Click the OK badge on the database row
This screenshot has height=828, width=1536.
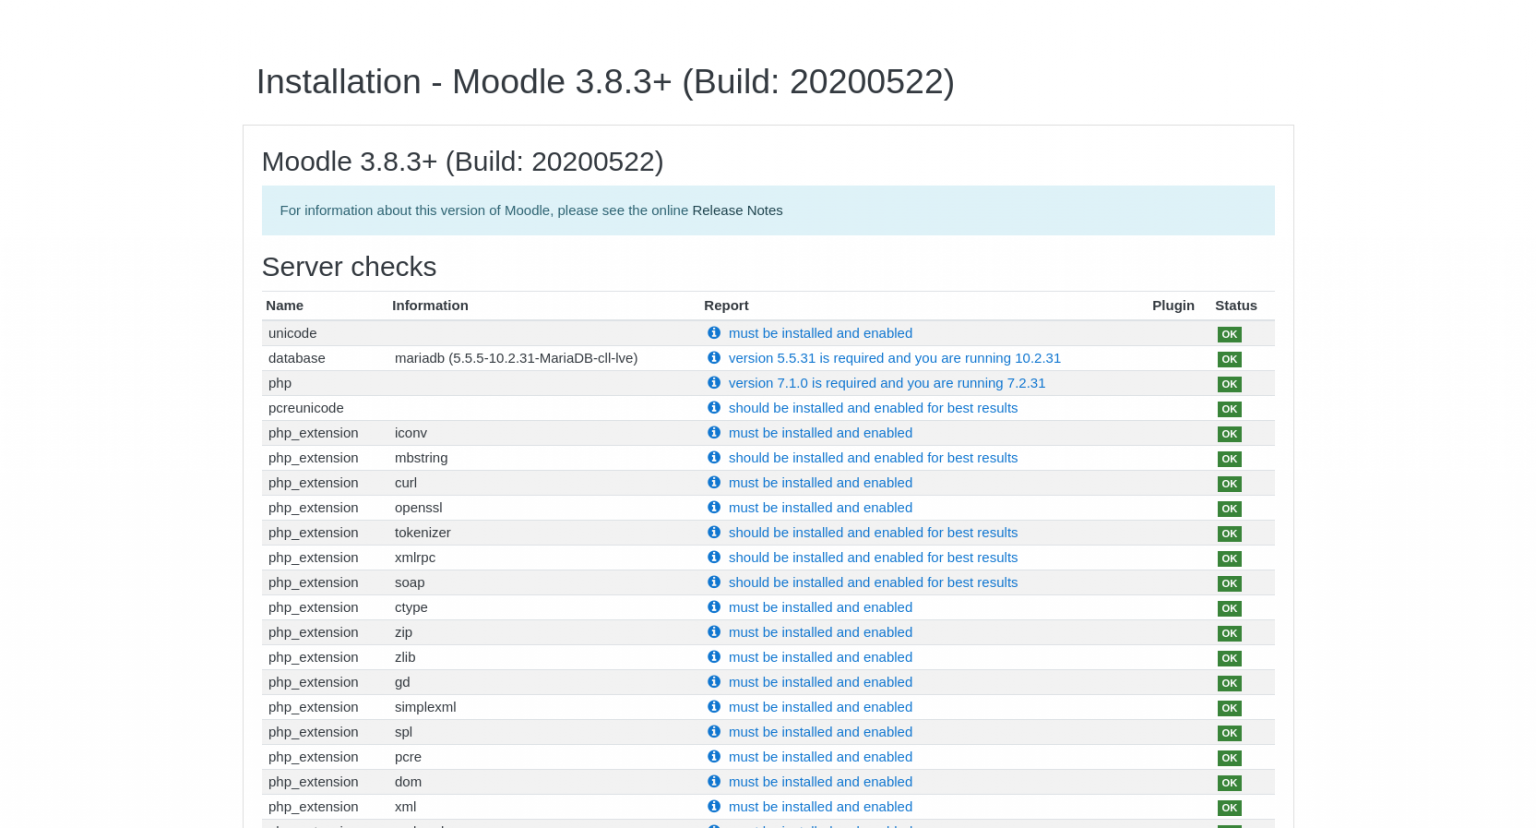click(1229, 358)
